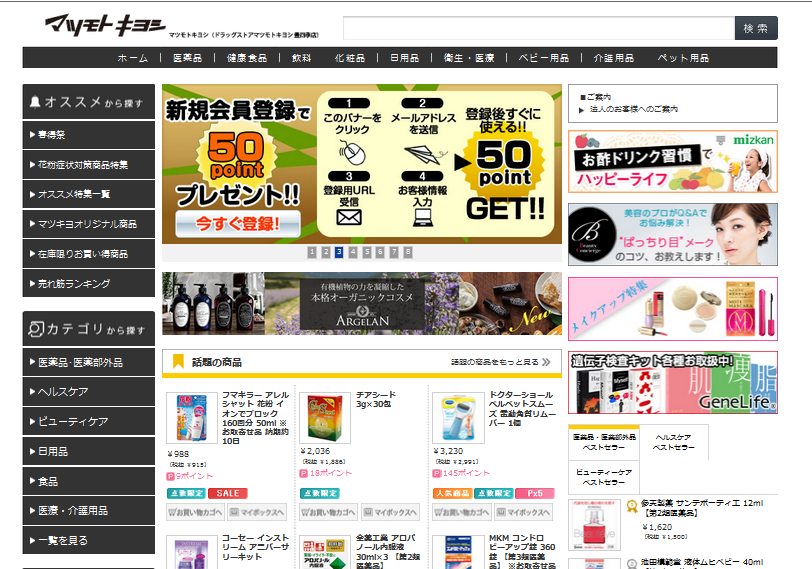Select the 日用品 sidebar category
The height and width of the screenshot is (569, 812).
tap(89, 451)
